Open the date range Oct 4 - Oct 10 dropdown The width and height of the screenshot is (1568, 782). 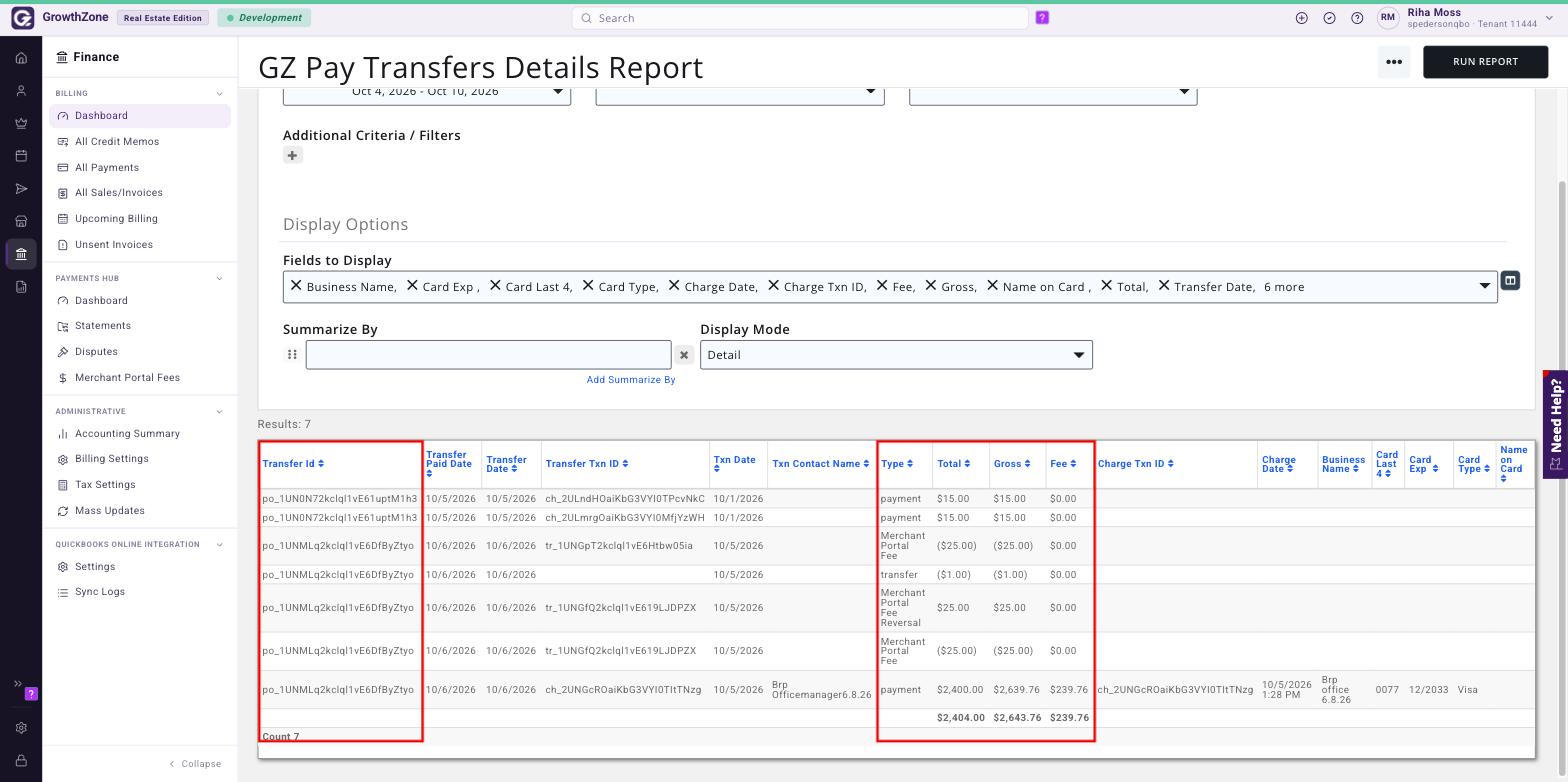pyautogui.click(x=427, y=95)
